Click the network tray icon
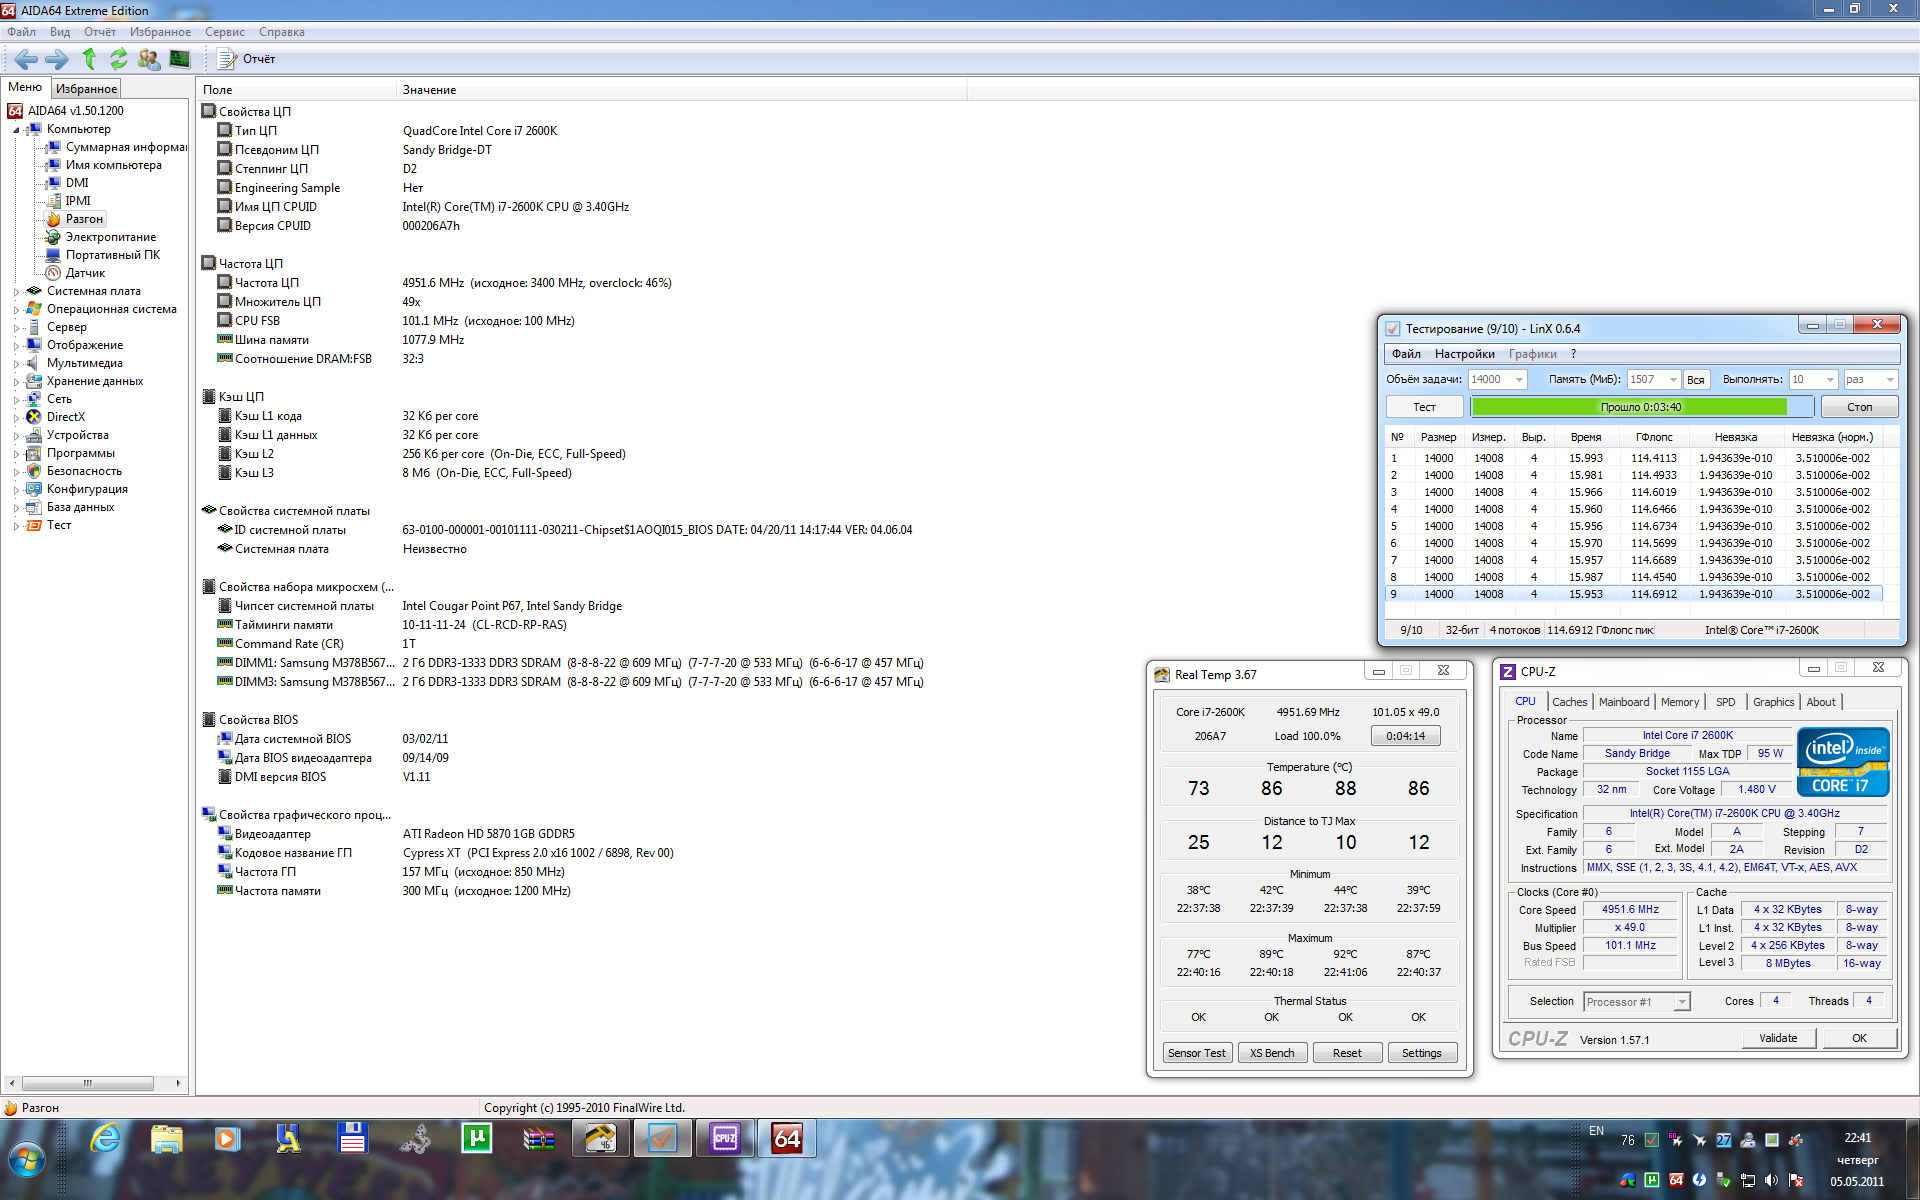 click(1747, 1180)
